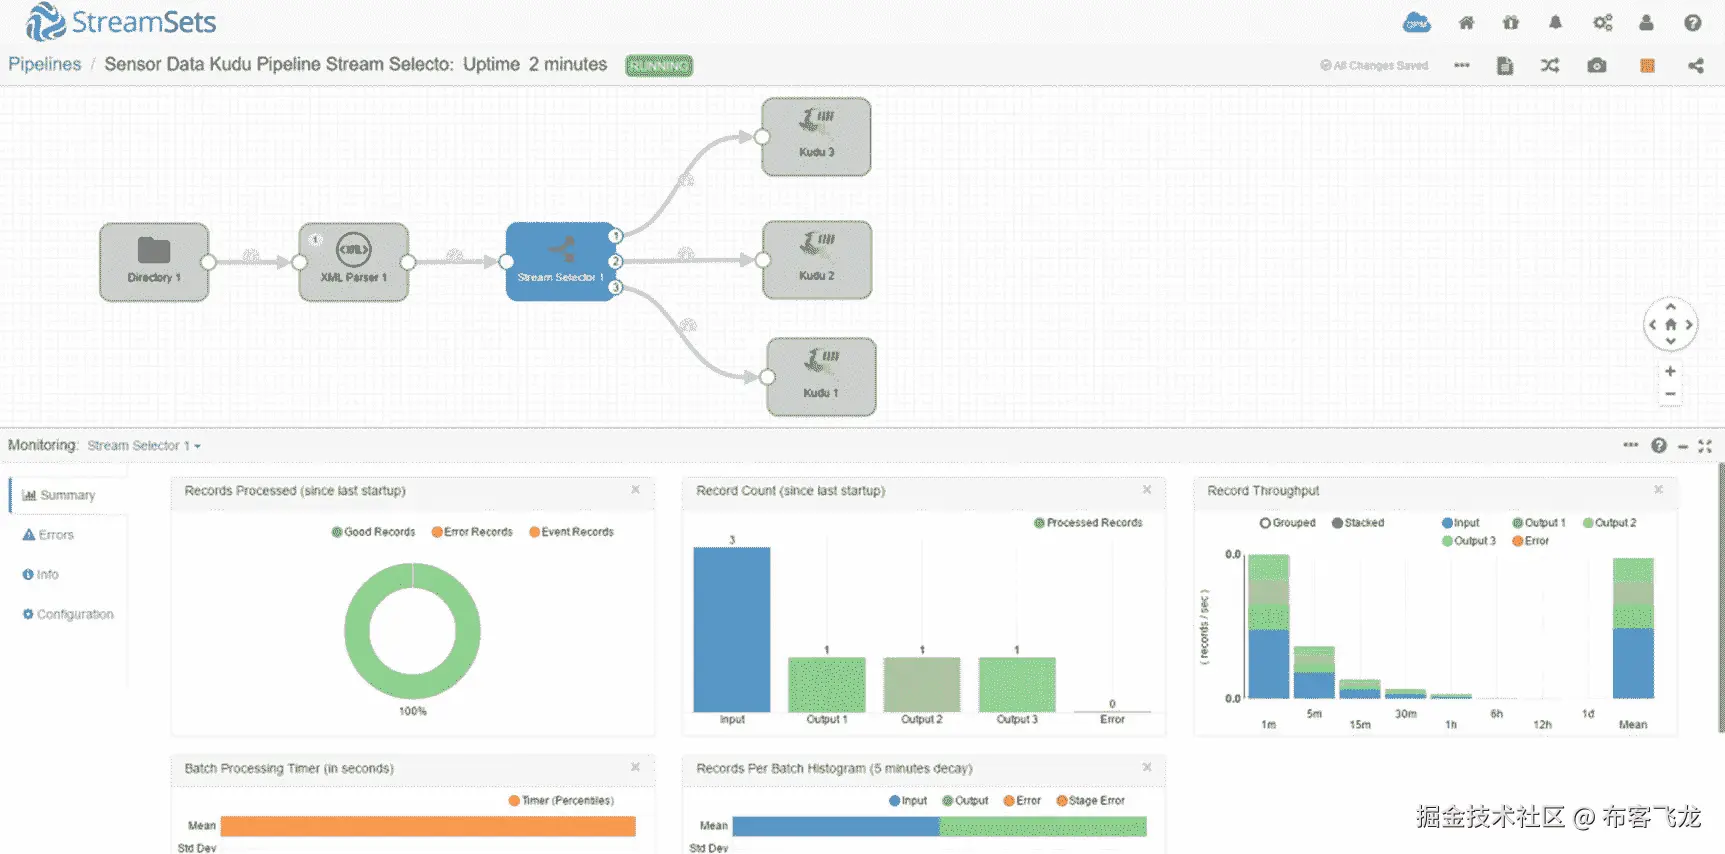Click canvas home pan control
Viewport: 1725px width, 854px height.
tap(1670, 324)
